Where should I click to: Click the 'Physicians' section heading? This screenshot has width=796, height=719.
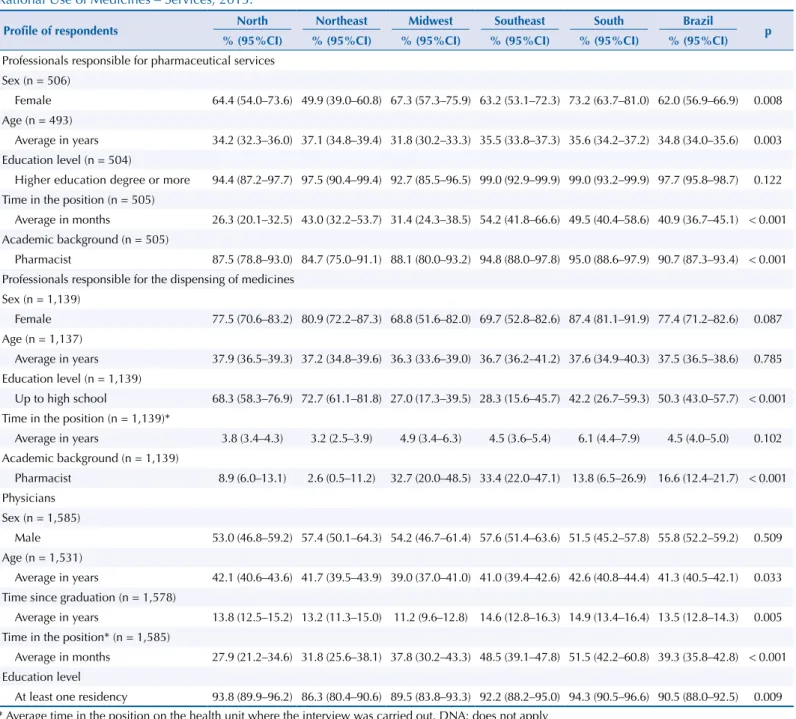pos(28,498)
